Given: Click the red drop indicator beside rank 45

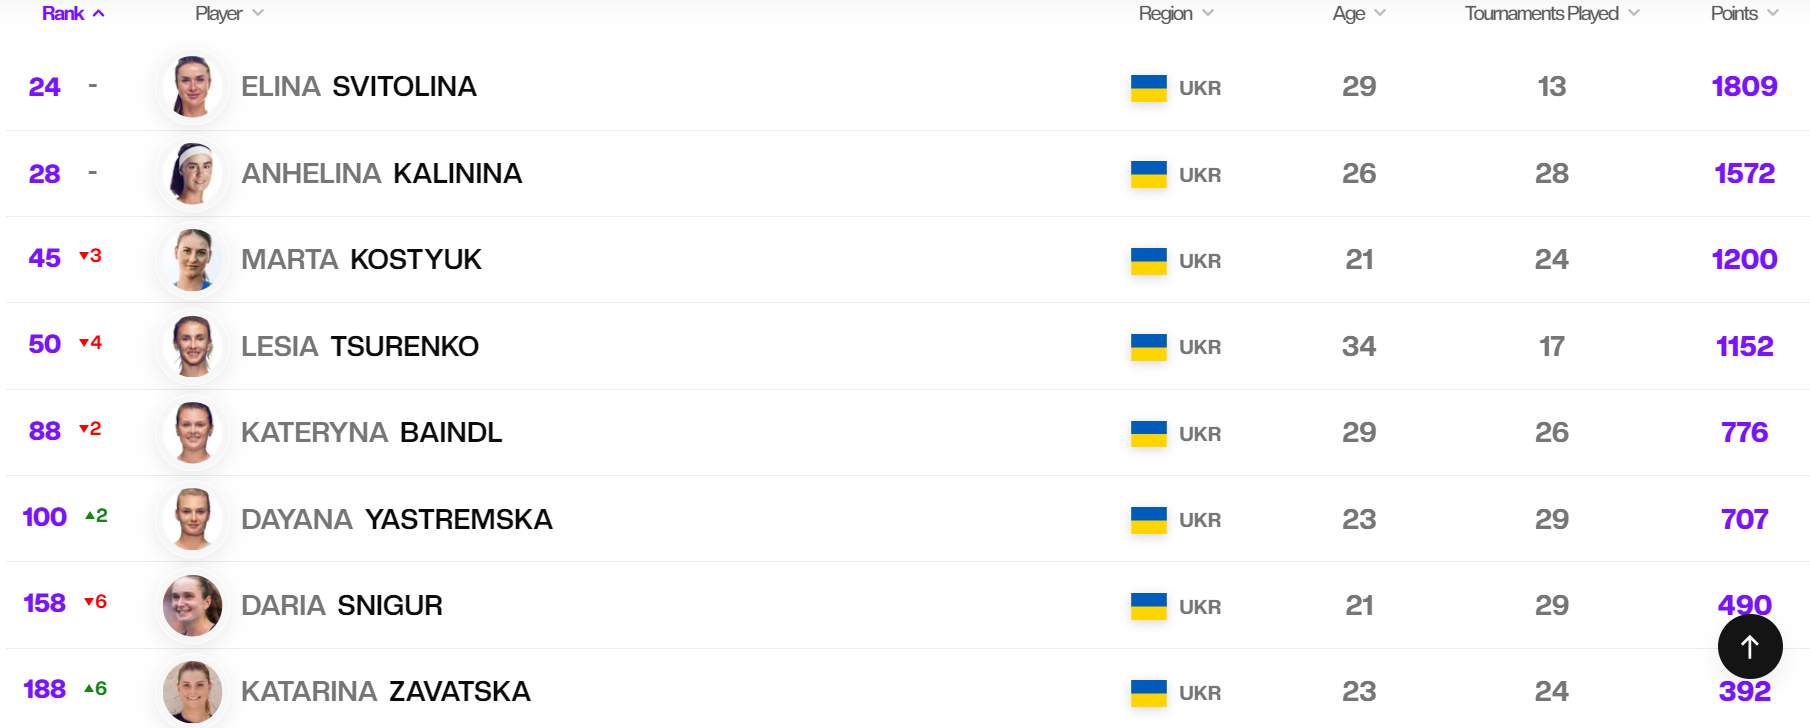Looking at the screenshot, I should click(90, 257).
